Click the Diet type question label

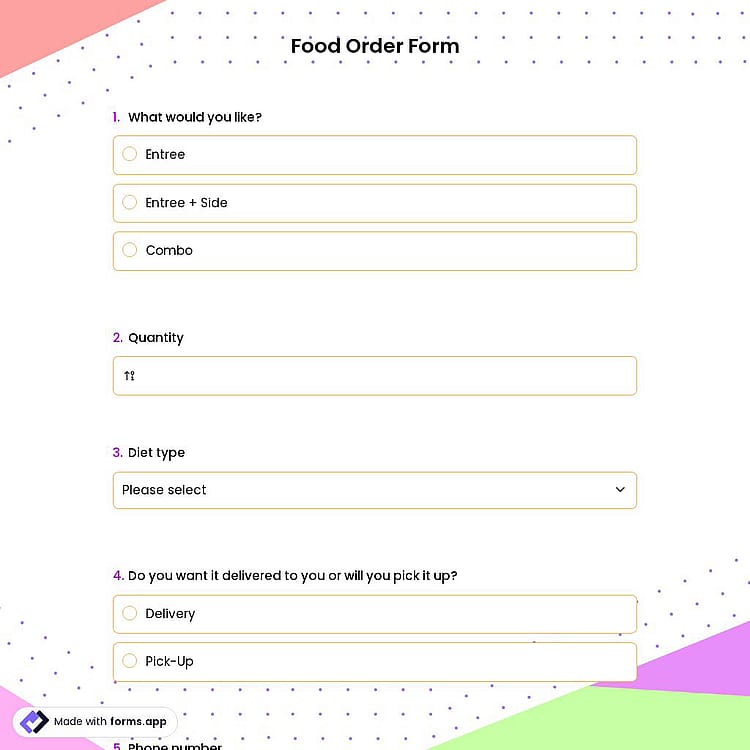pos(156,453)
